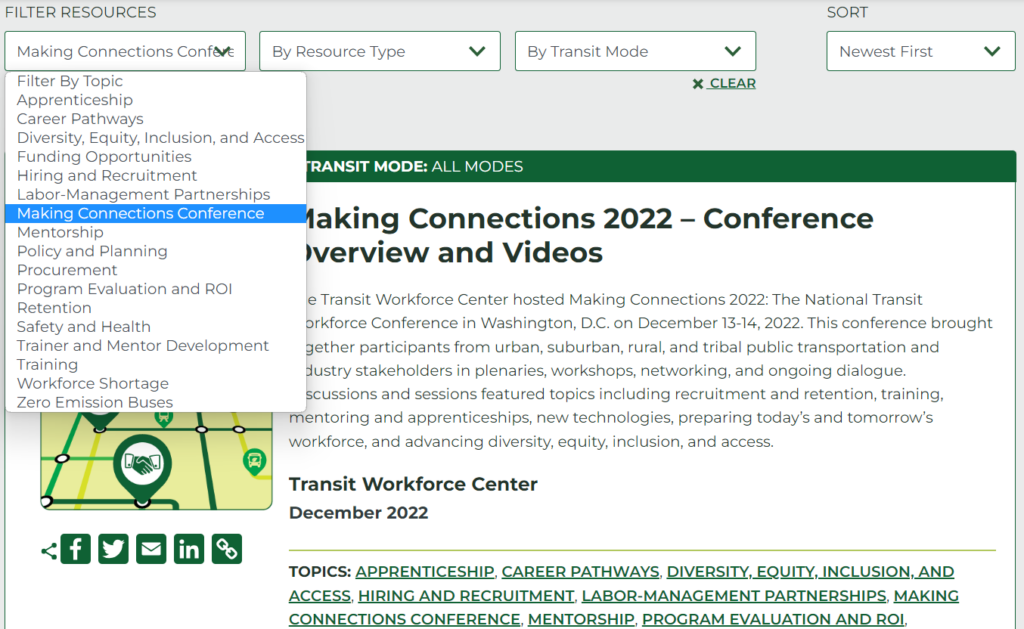Screen dimensions: 1024x629
Task: Select Workforce Shortage option
Action: pyautogui.click(x=155, y=384)
